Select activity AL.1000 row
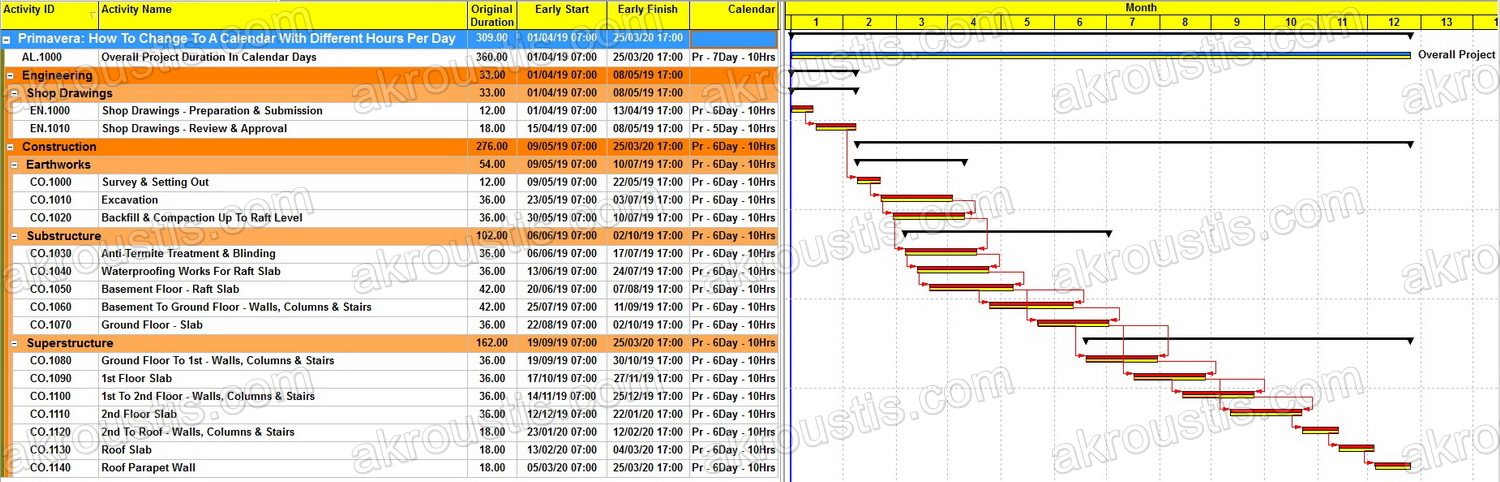Viewport: 1500px width, 482px height. pyautogui.click(x=390, y=57)
